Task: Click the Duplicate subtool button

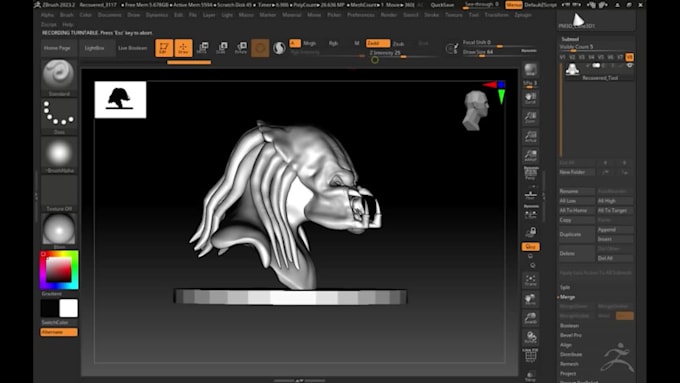Action: (576, 234)
